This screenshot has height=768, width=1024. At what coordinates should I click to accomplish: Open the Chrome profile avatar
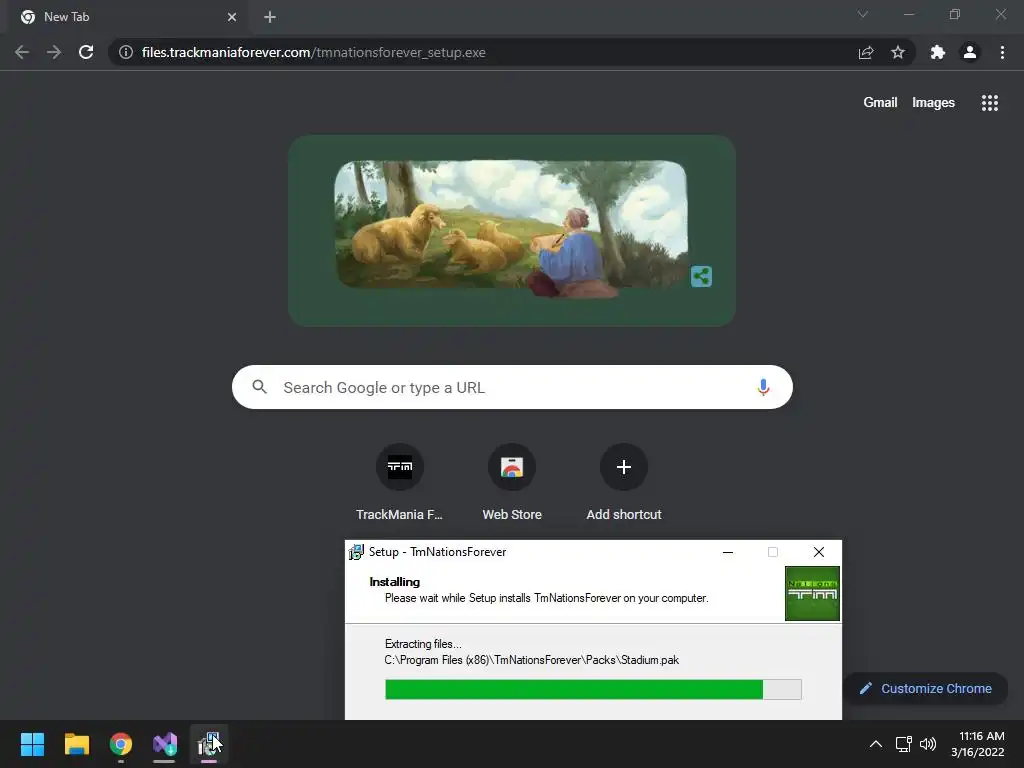(x=970, y=52)
